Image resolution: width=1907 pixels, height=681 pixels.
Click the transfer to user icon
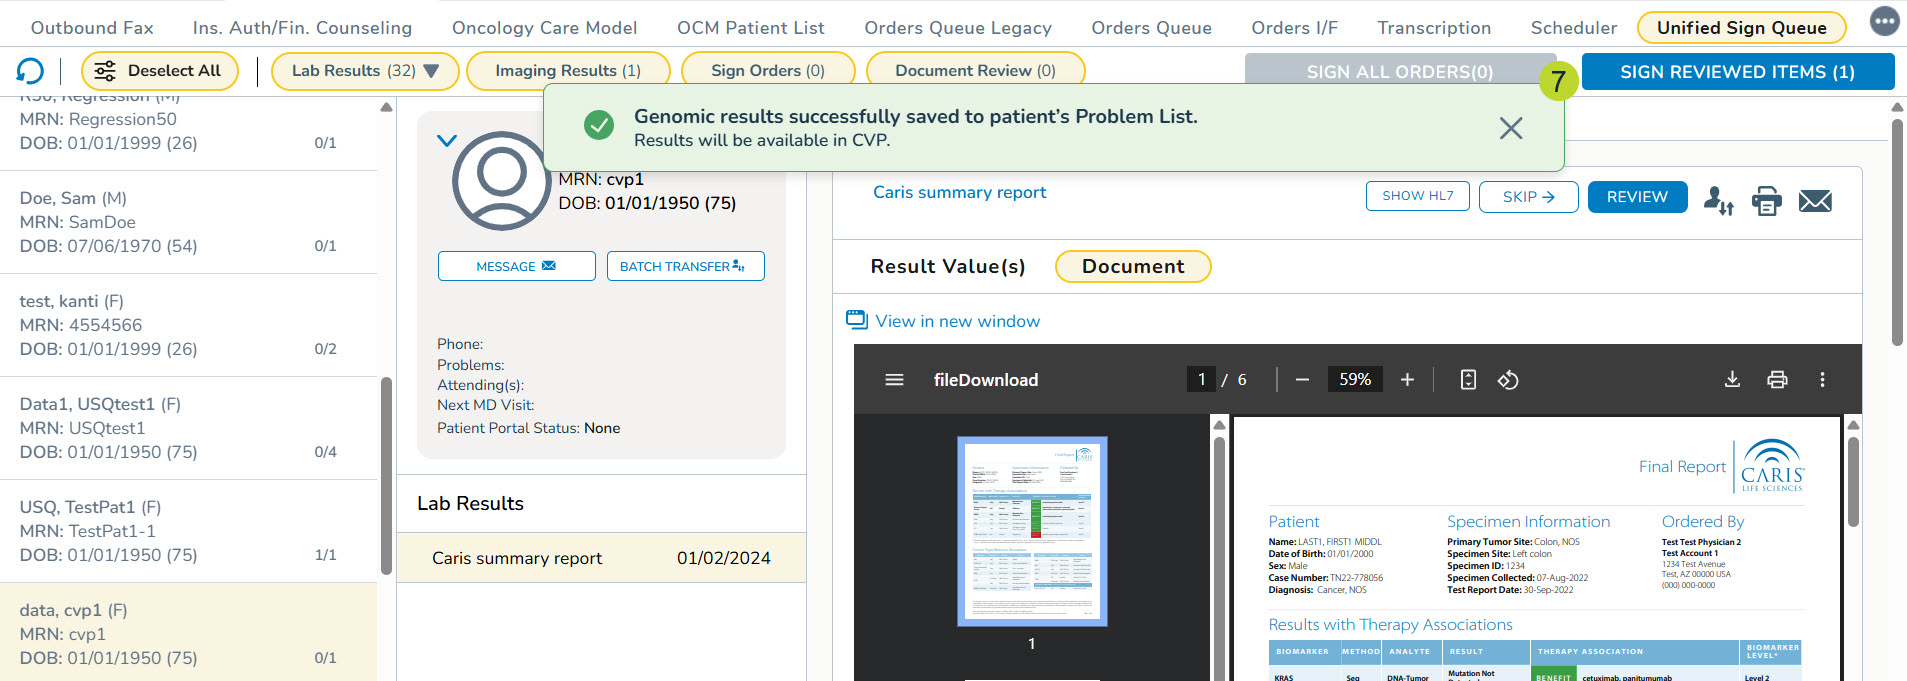tap(1718, 201)
